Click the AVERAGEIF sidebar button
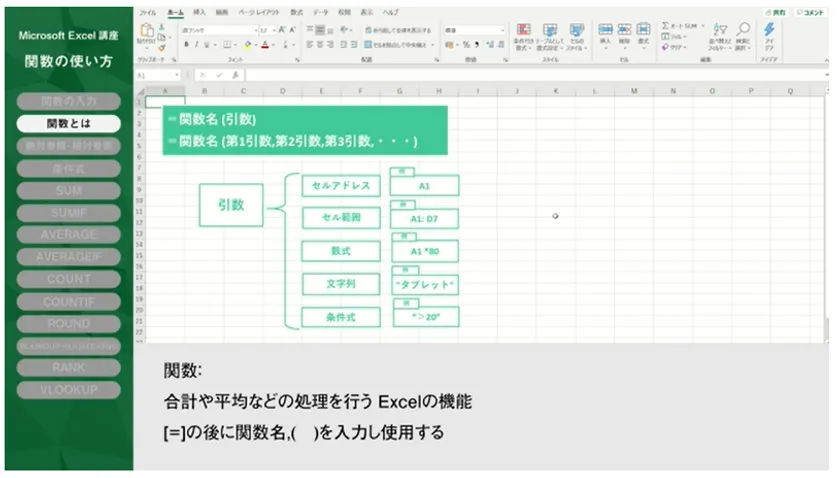The width and height of the screenshot is (840, 478). (69, 257)
